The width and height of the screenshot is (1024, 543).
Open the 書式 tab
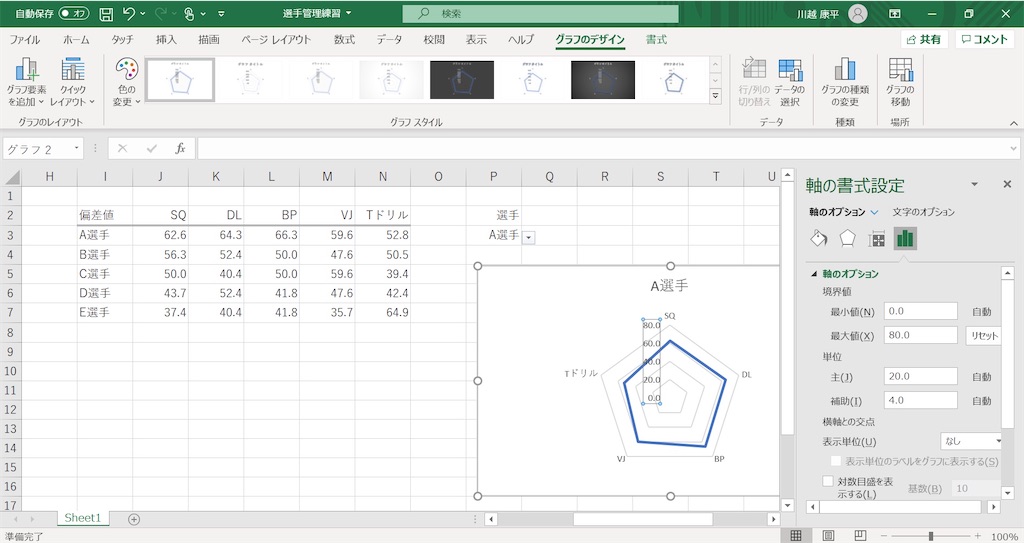656,39
